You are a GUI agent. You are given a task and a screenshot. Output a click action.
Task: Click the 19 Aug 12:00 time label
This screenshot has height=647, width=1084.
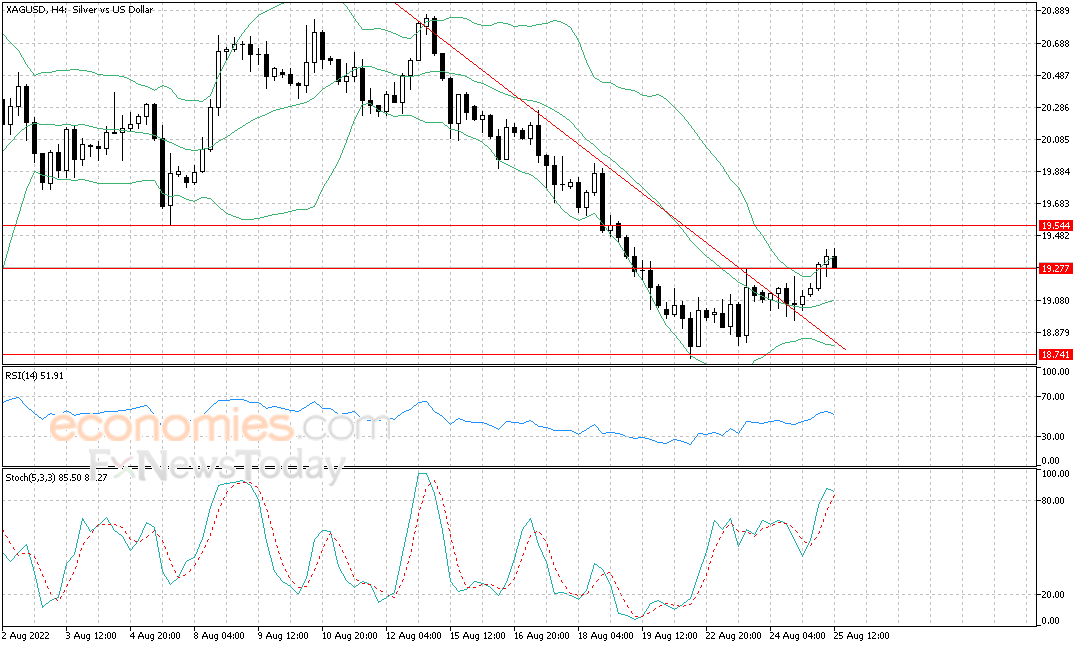[670, 636]
